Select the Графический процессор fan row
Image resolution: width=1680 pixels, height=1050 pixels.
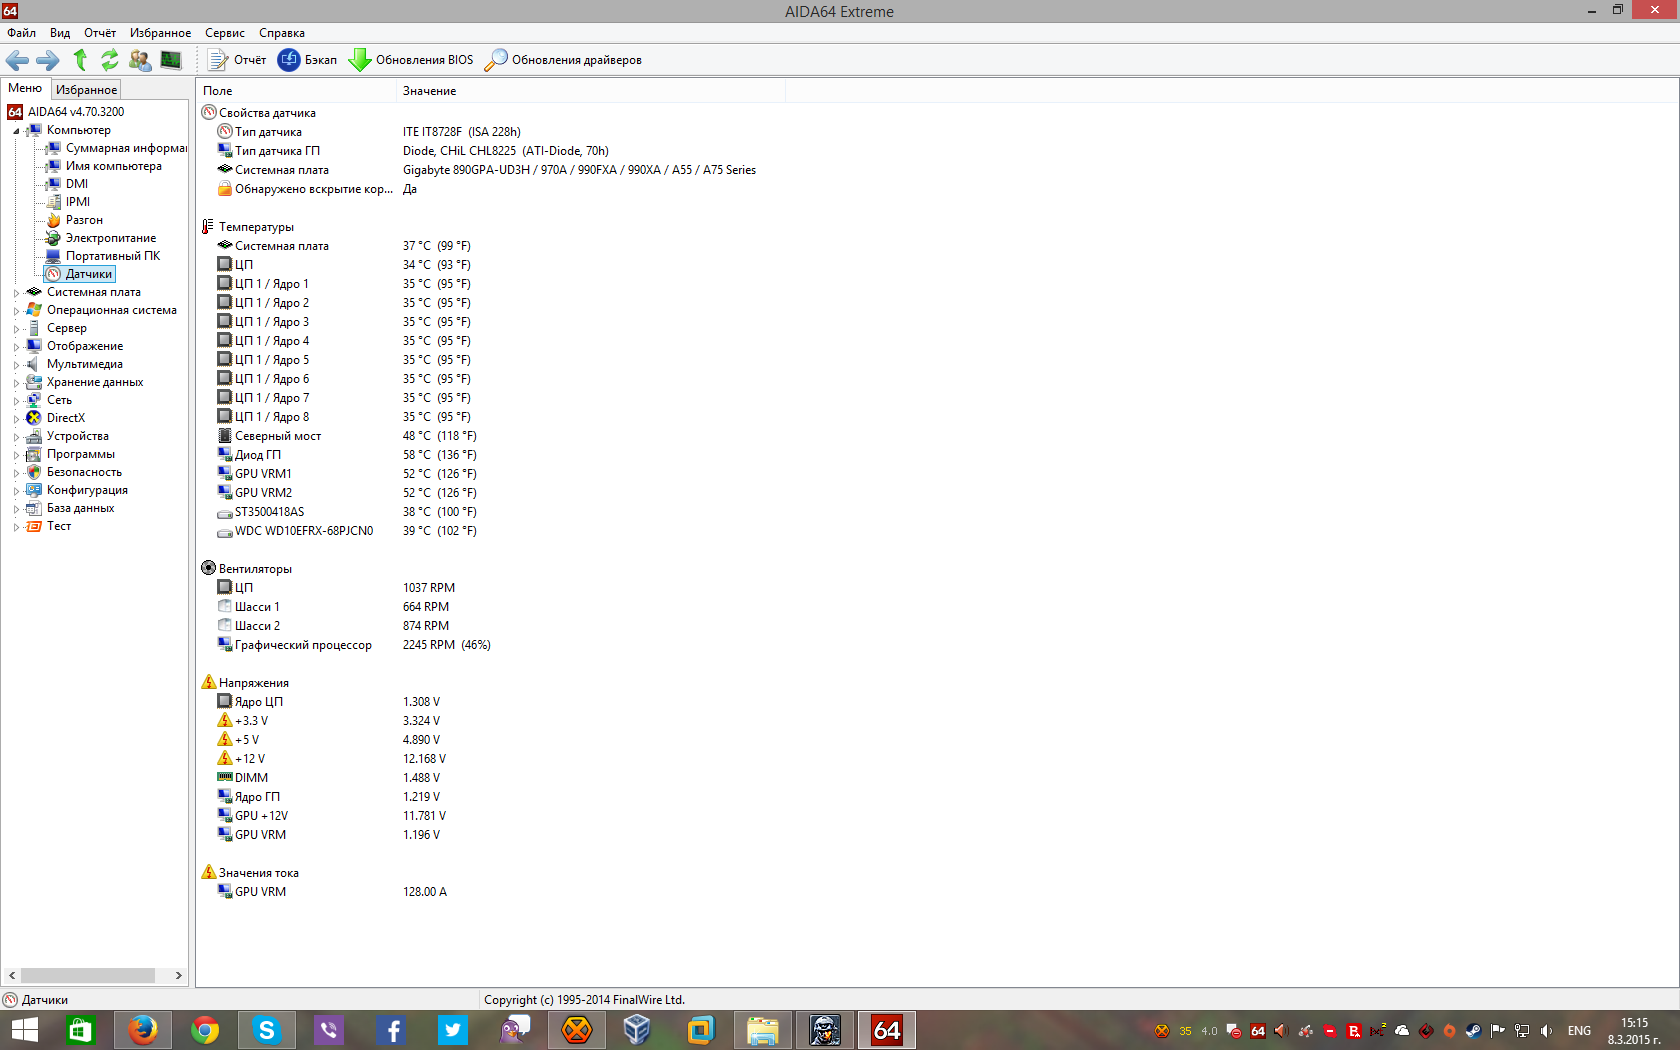354,645
